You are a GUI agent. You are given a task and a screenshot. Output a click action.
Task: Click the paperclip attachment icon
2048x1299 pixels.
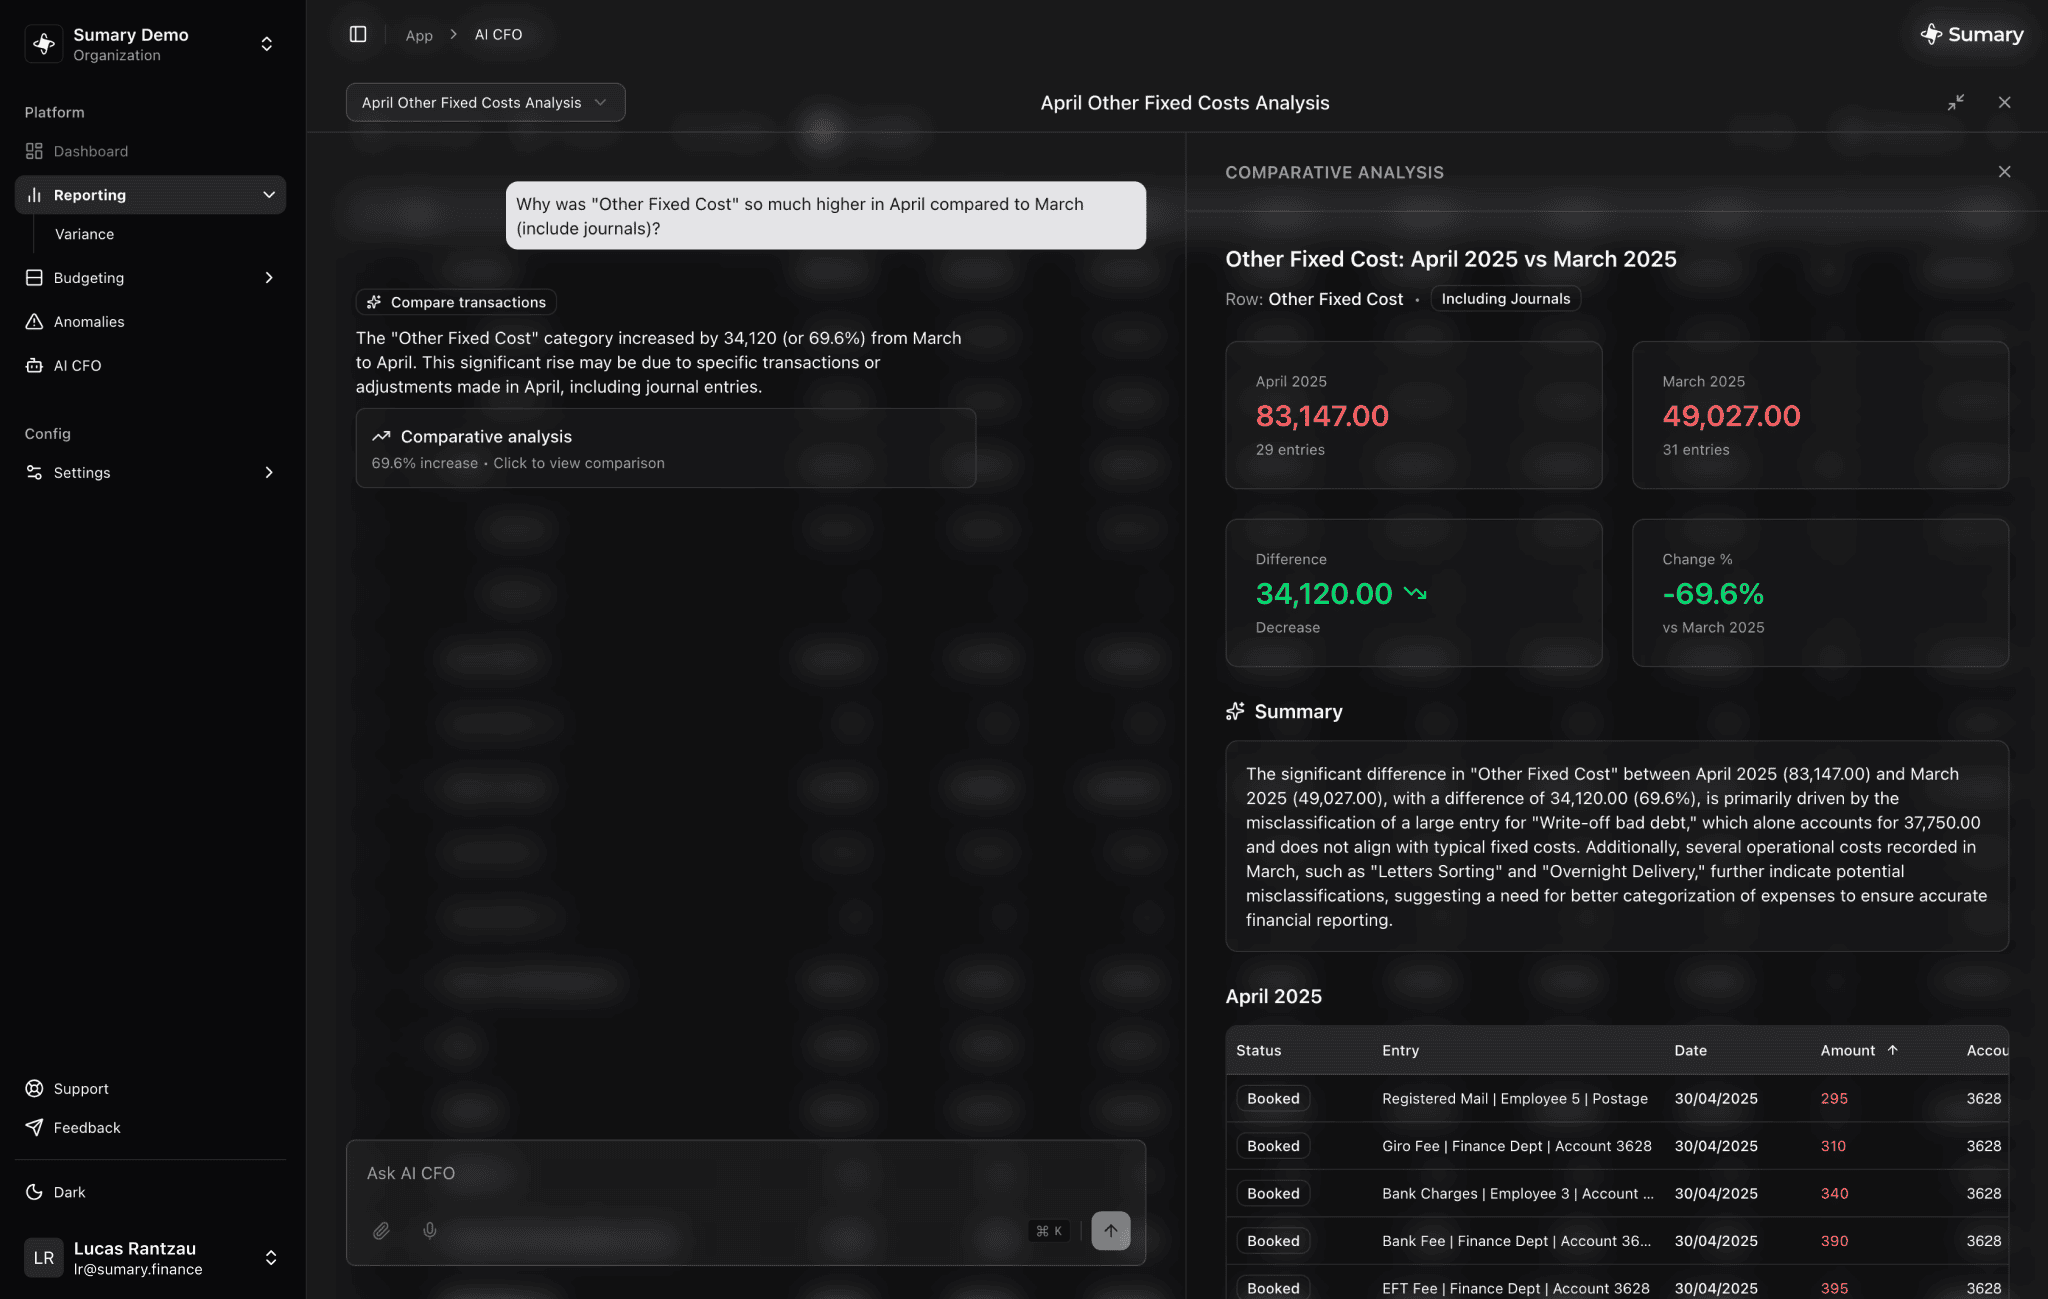point(381,1231)
